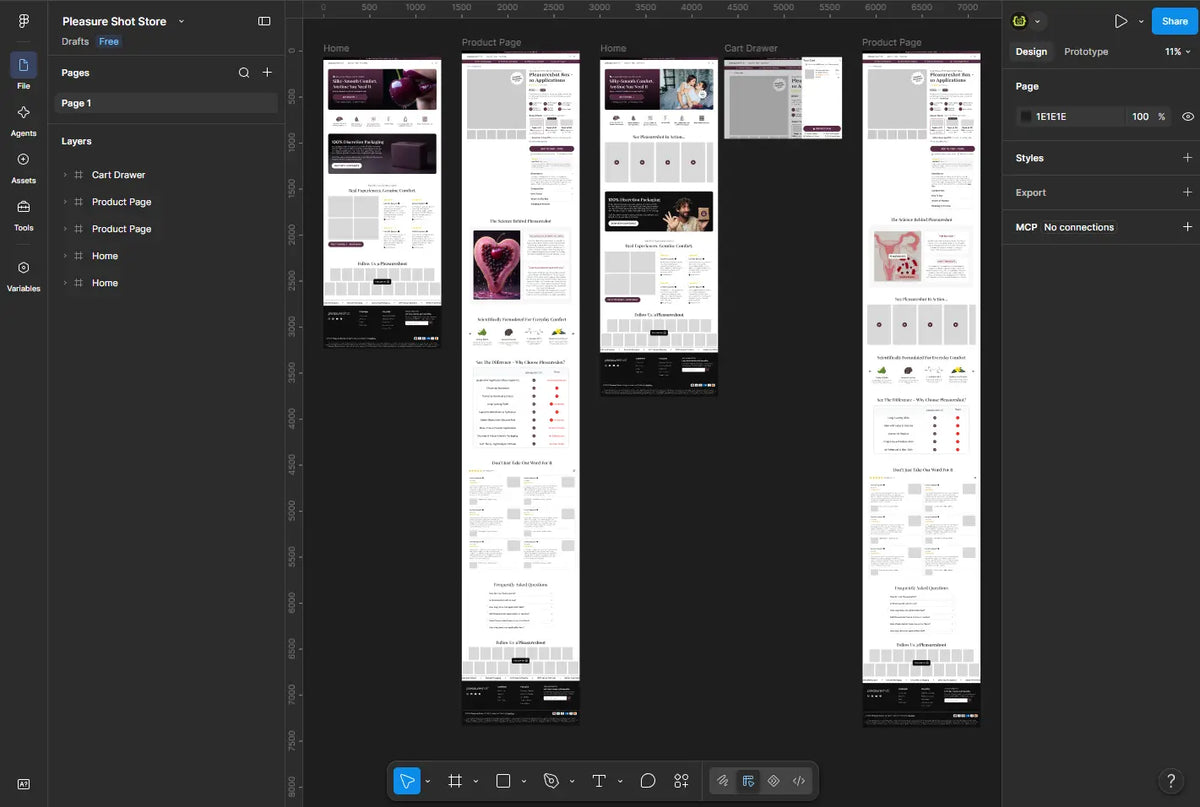Open the 11% zoom level dropdown
The width and height of the screenshot is (1200, 807).
[x=1177, y=52]
